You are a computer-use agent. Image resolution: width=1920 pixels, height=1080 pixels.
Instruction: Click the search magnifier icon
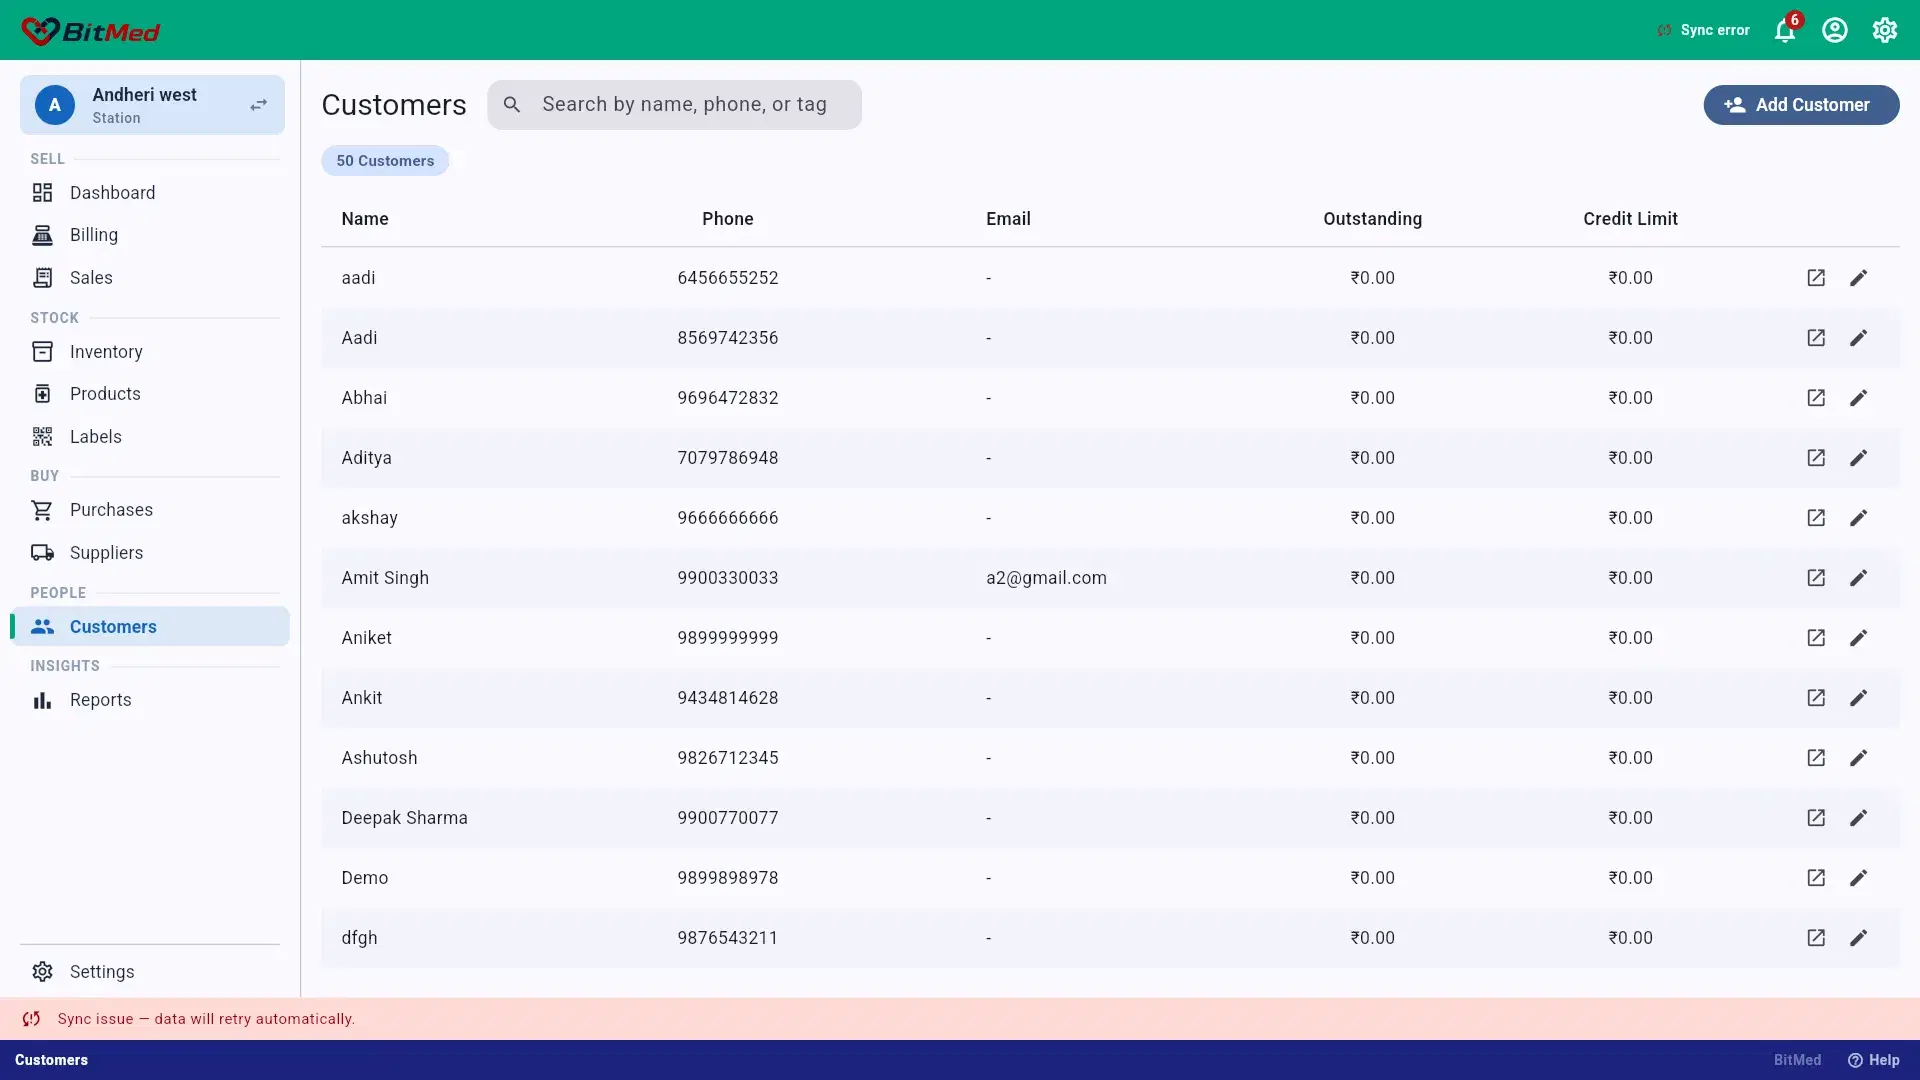[x=512, y=105]
